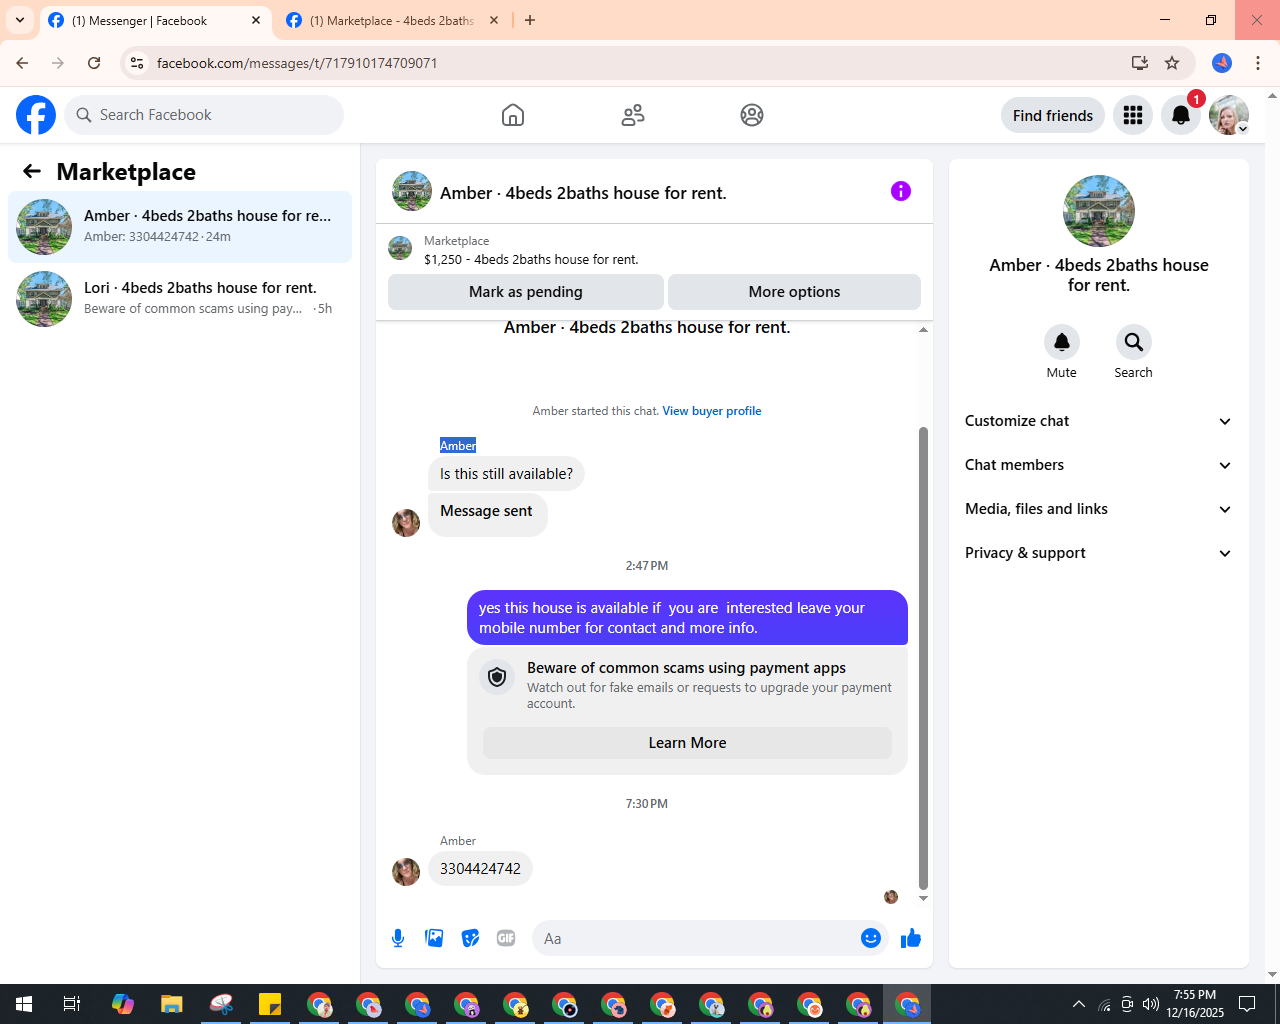This screenshot has width=1280, height=1024.
Task: Open conversation information purple icon
Action: coord(901,191)
